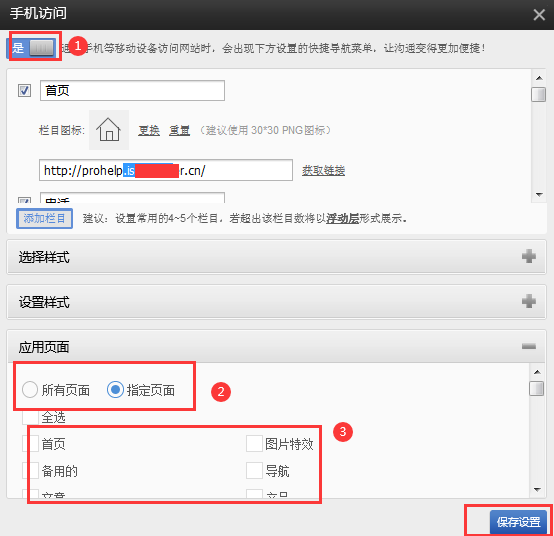Select the 所有页面 radio button

pos(30,390)
